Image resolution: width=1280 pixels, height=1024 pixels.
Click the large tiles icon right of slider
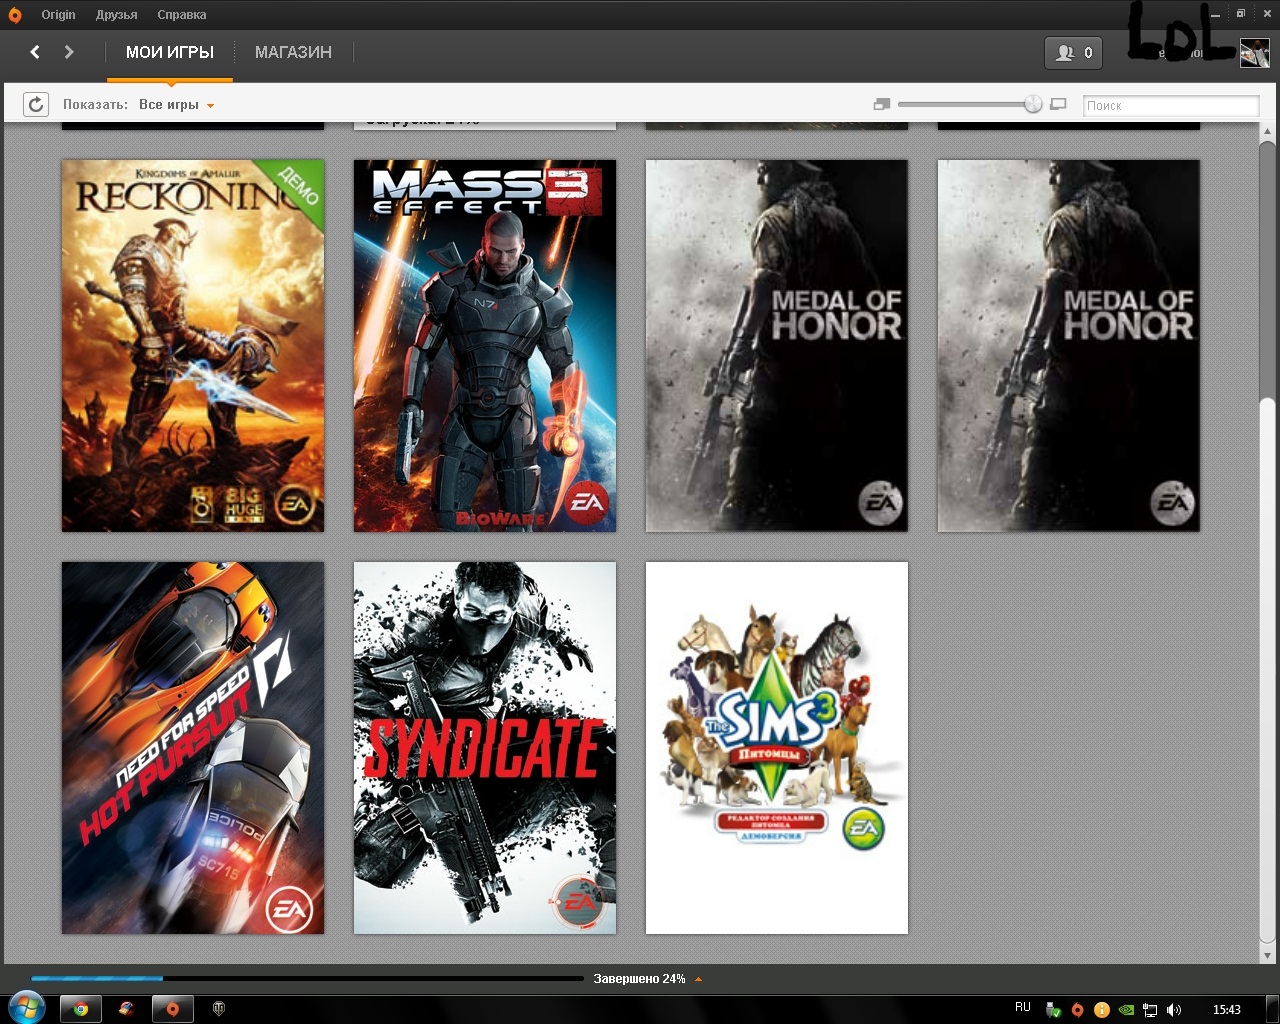(1059, 104)
